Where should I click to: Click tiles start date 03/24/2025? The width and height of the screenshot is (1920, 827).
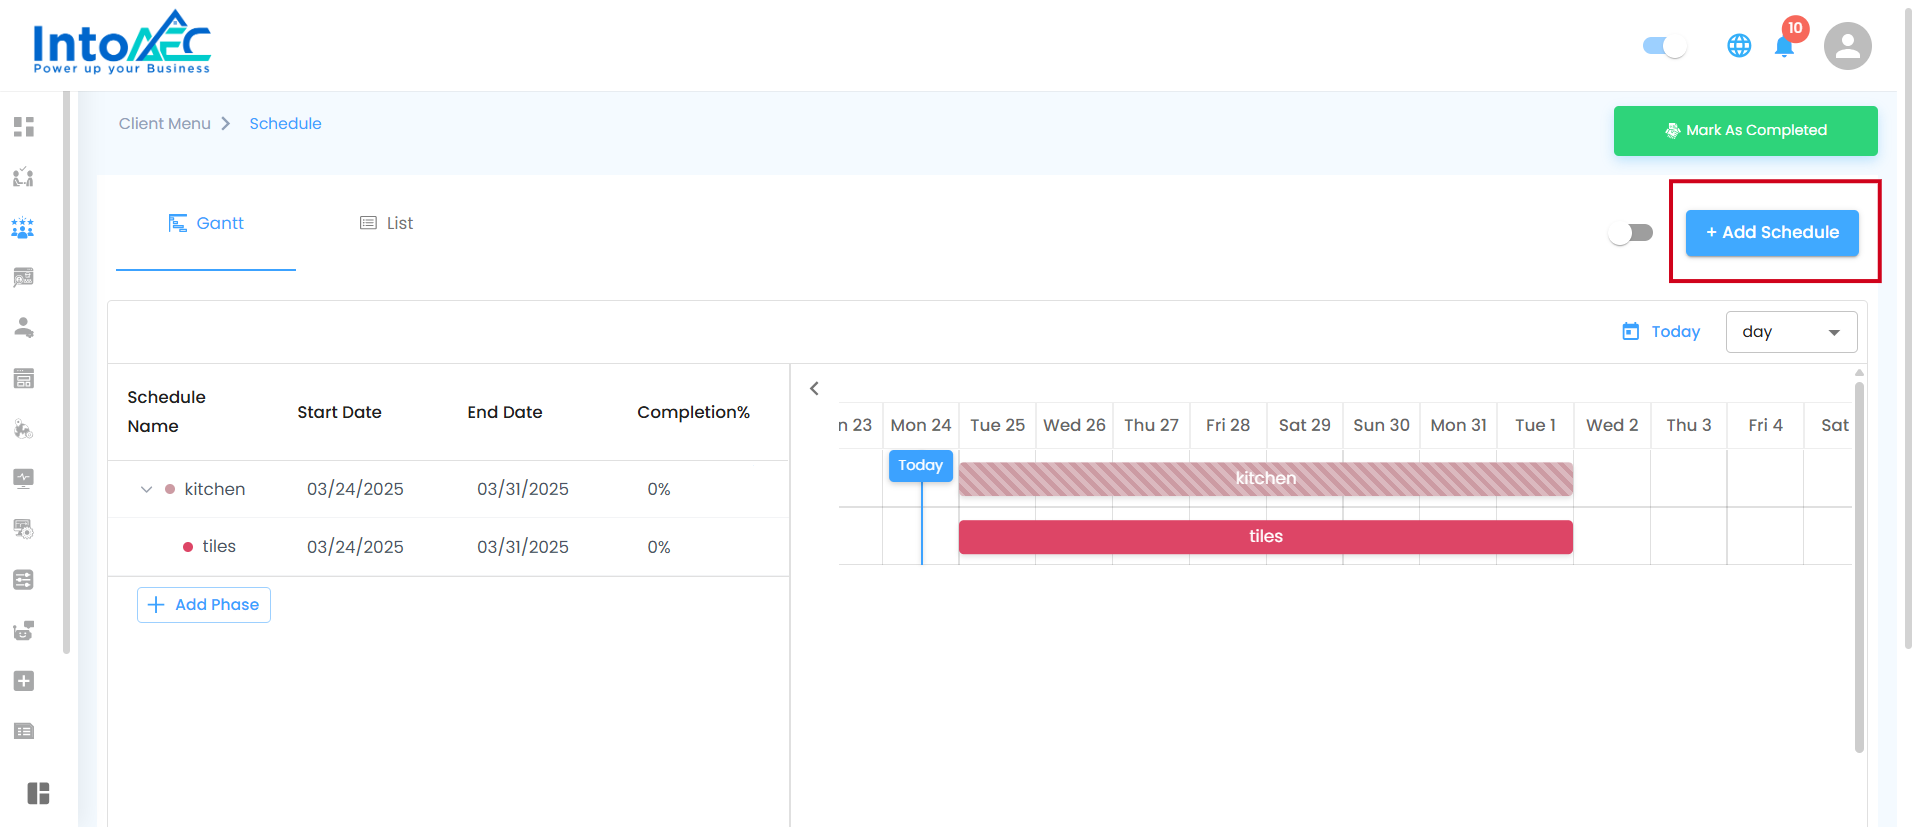(x=355, y=547)
